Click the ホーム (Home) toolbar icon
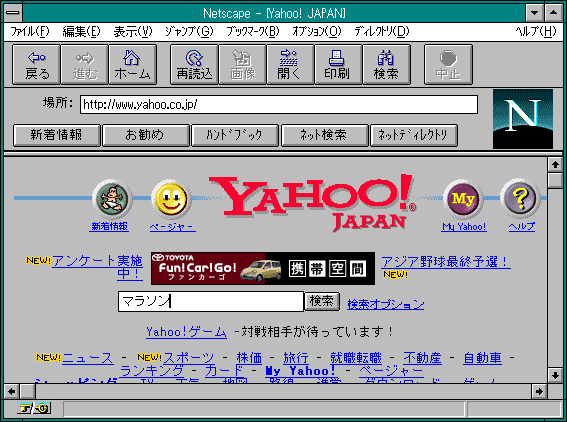 (133, 65)
